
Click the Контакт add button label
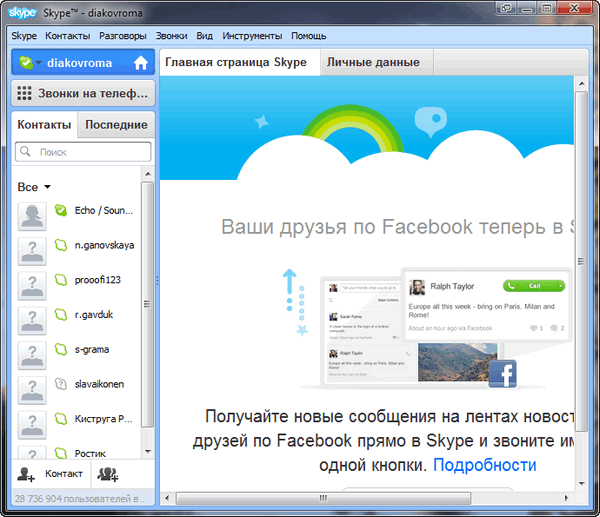pos(64,474)
